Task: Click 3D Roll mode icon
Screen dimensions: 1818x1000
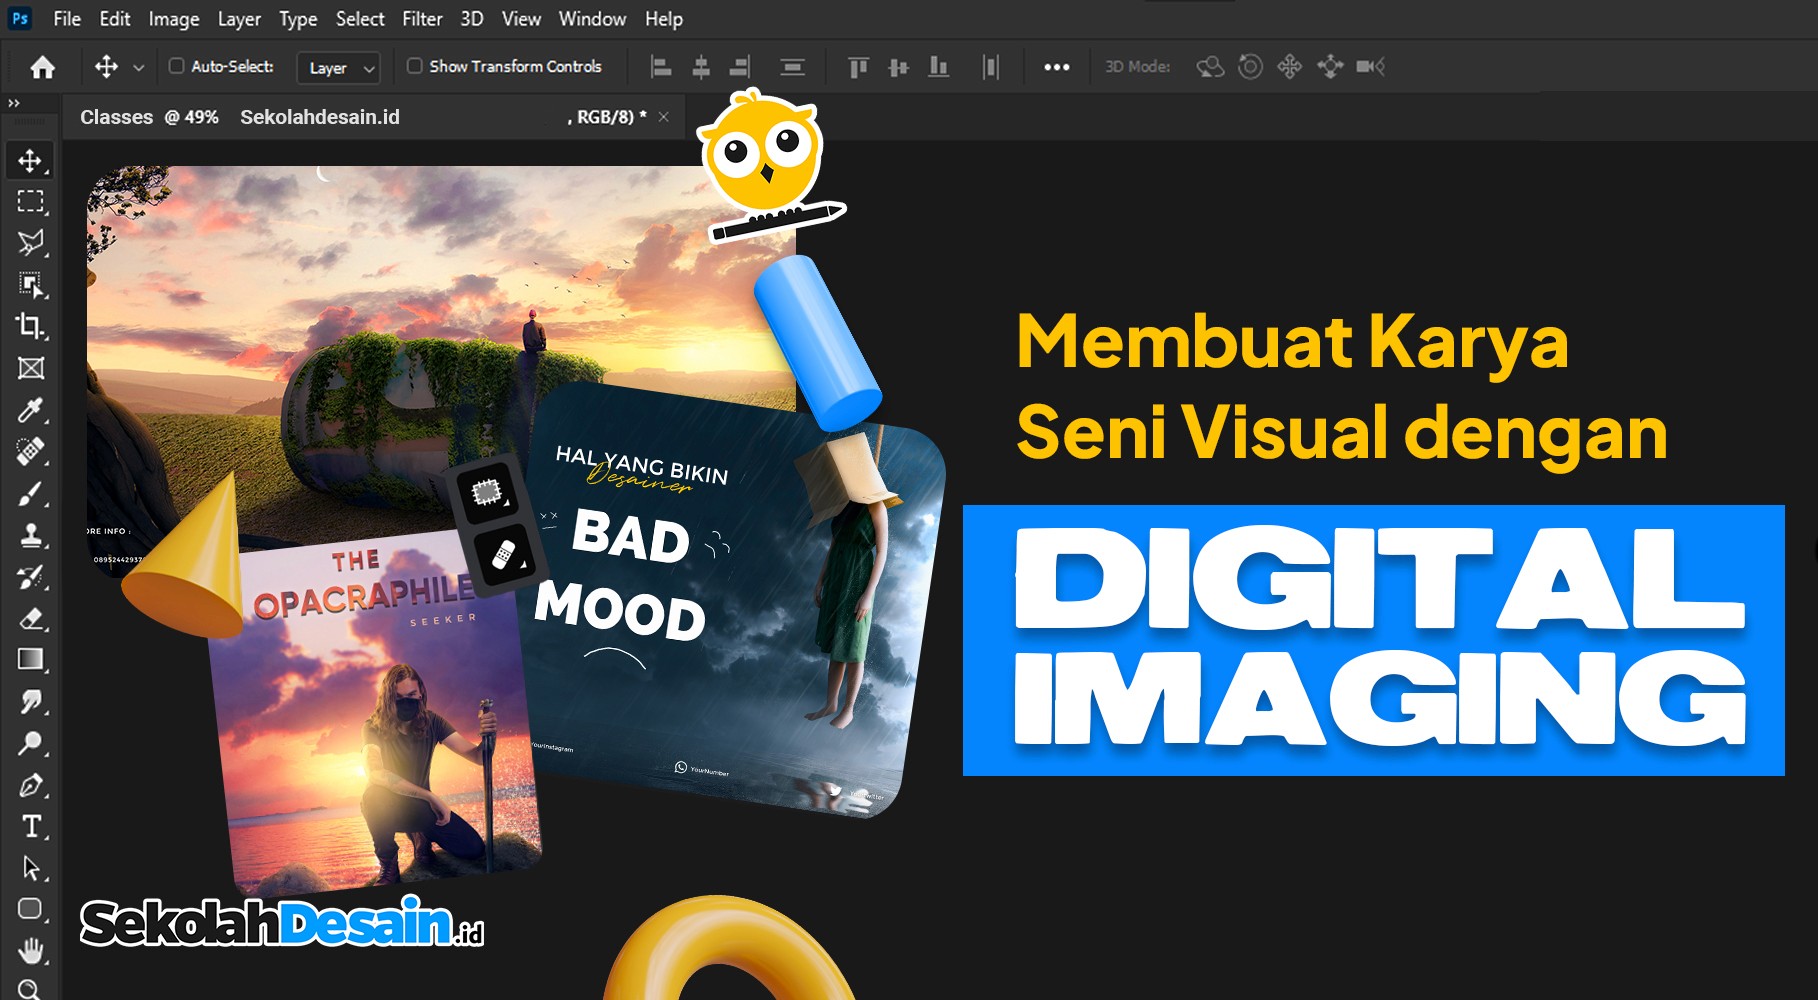Action: point(1250,67)
